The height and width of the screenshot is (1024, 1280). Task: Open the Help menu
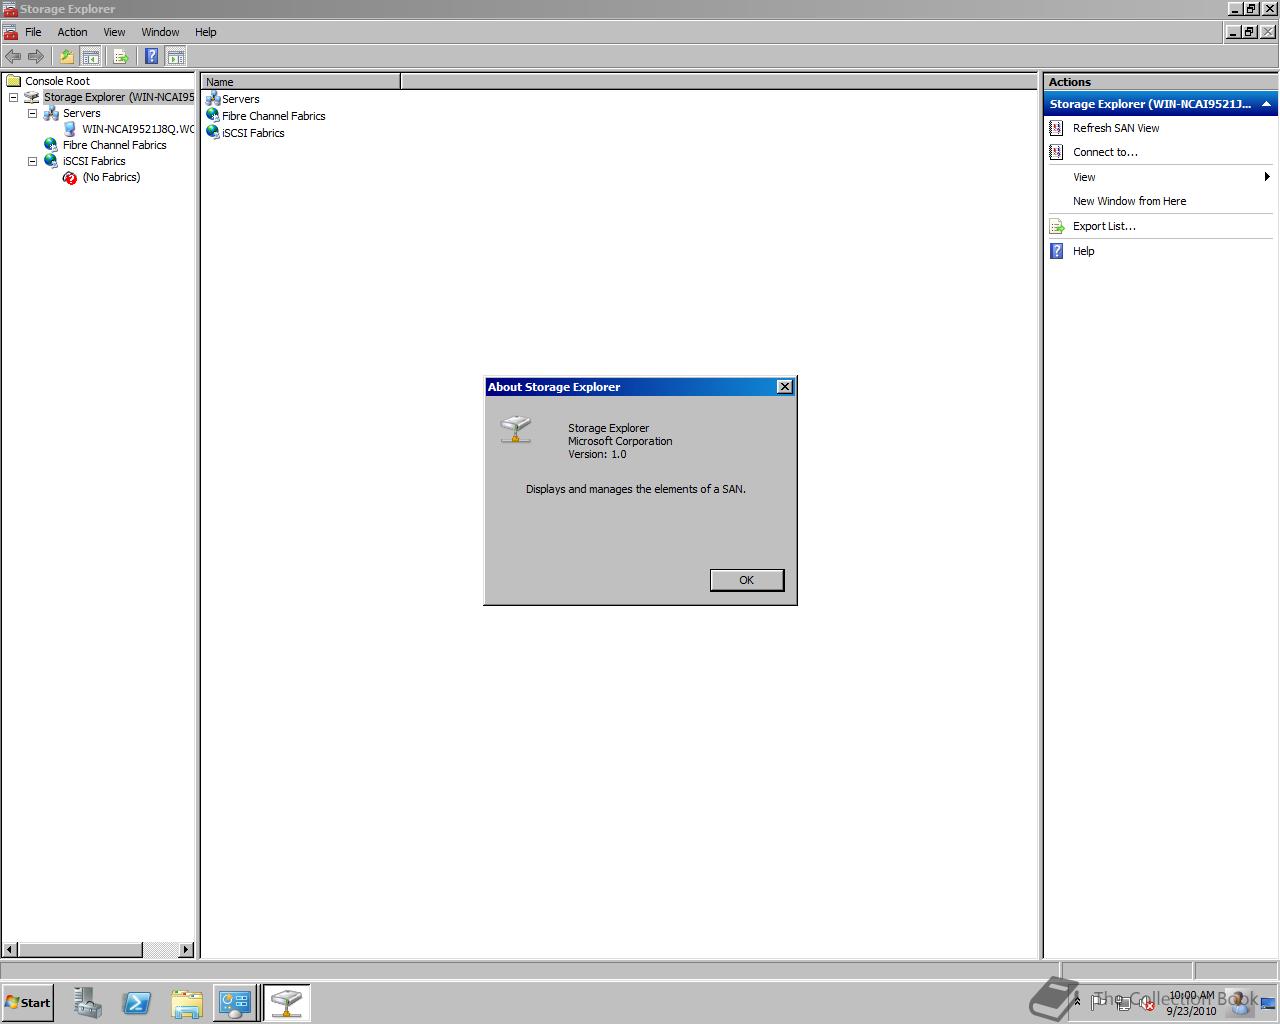click(205, 32)
